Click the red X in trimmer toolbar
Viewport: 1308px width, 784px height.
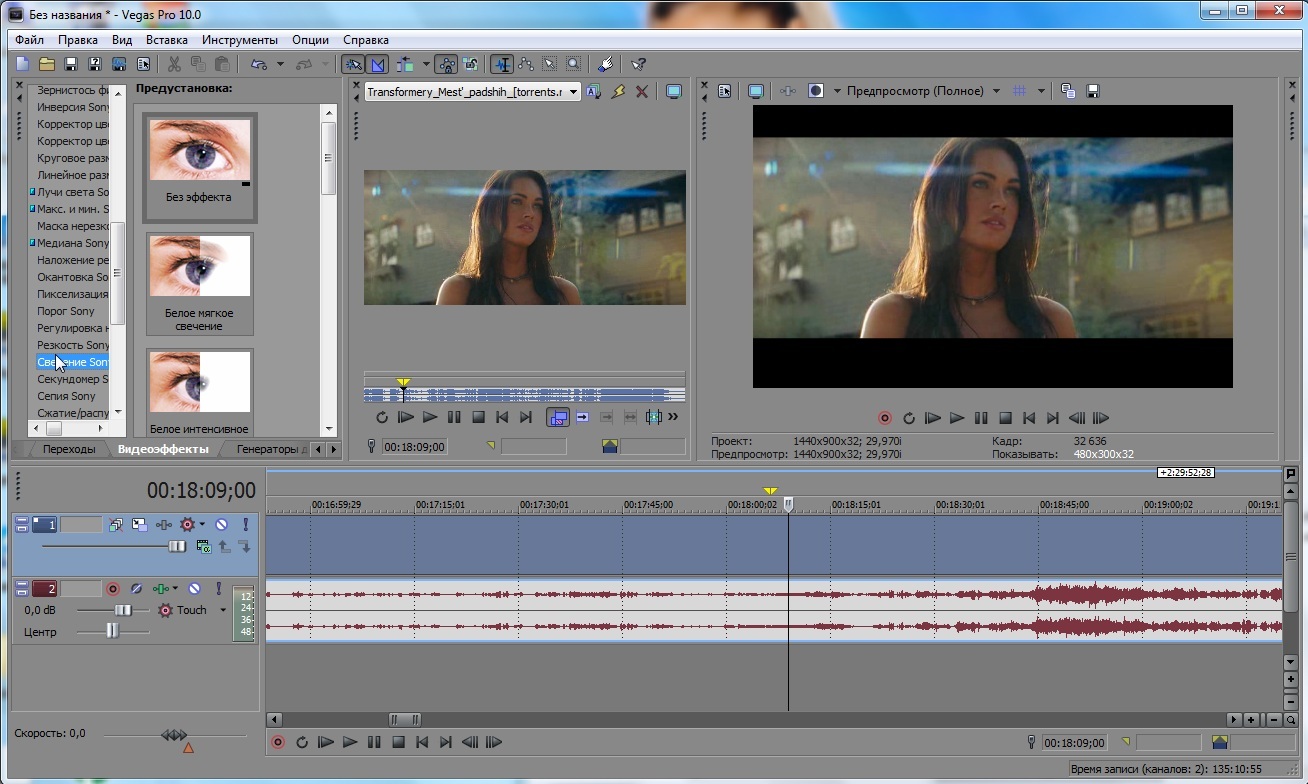click(642, 91)
